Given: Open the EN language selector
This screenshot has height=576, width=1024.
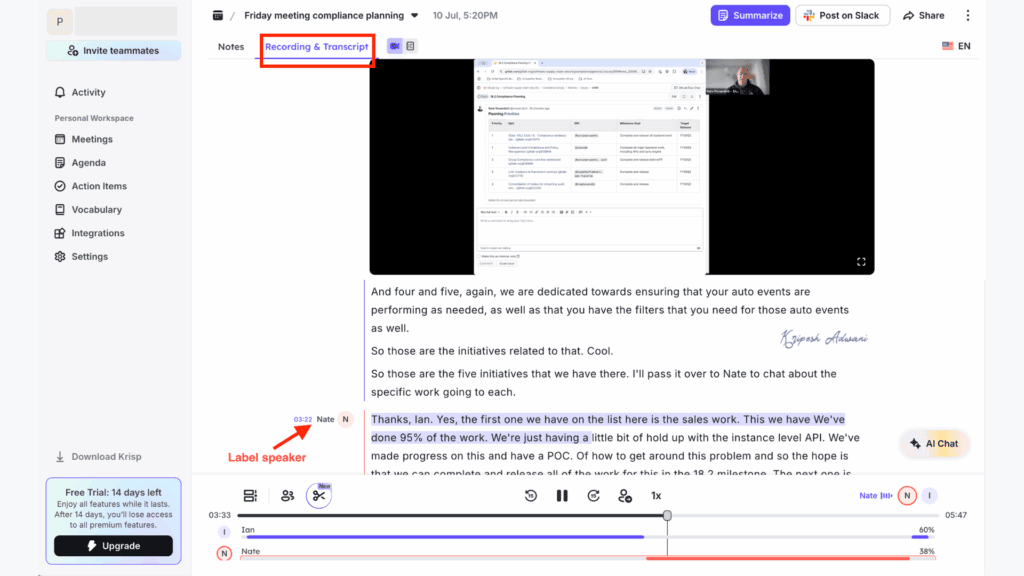Looking at the screenshot, I should tap(955, 45).
